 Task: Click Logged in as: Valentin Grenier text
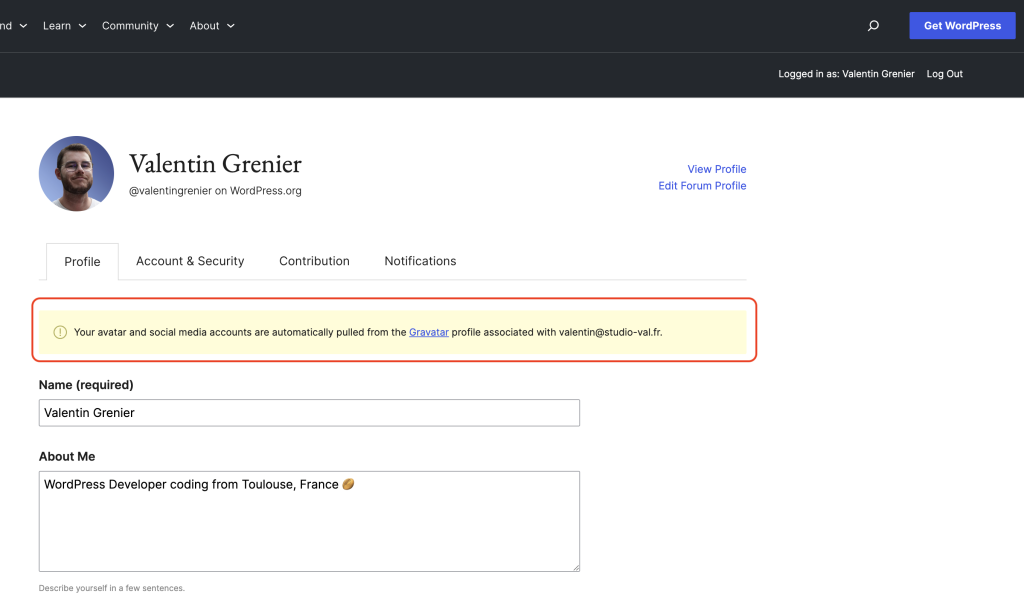[846, 74]
